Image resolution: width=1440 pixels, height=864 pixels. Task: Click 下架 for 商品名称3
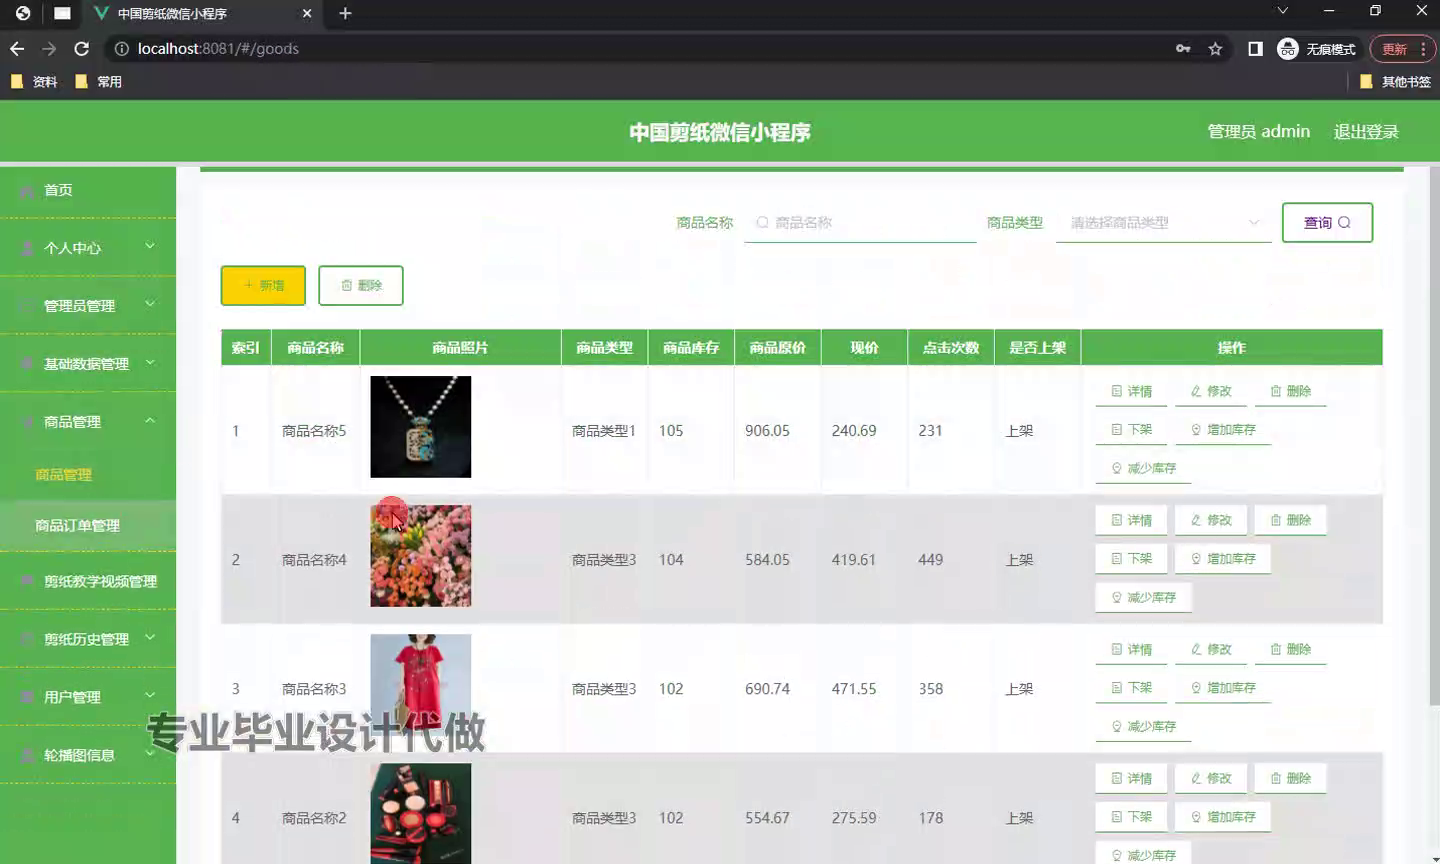1132,687
